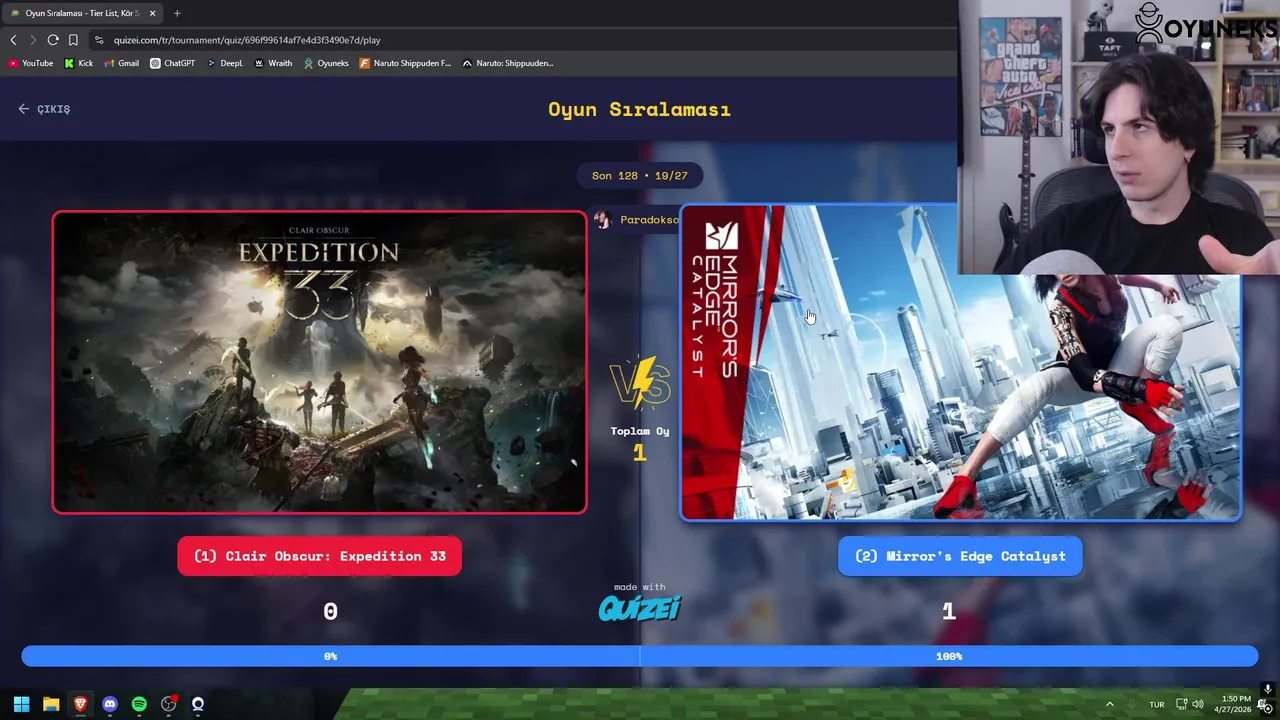This screenshot has height=720, width=1280.
Task: Click the Oyun Sıralaması page title
Action: click(x=639, y=109)
